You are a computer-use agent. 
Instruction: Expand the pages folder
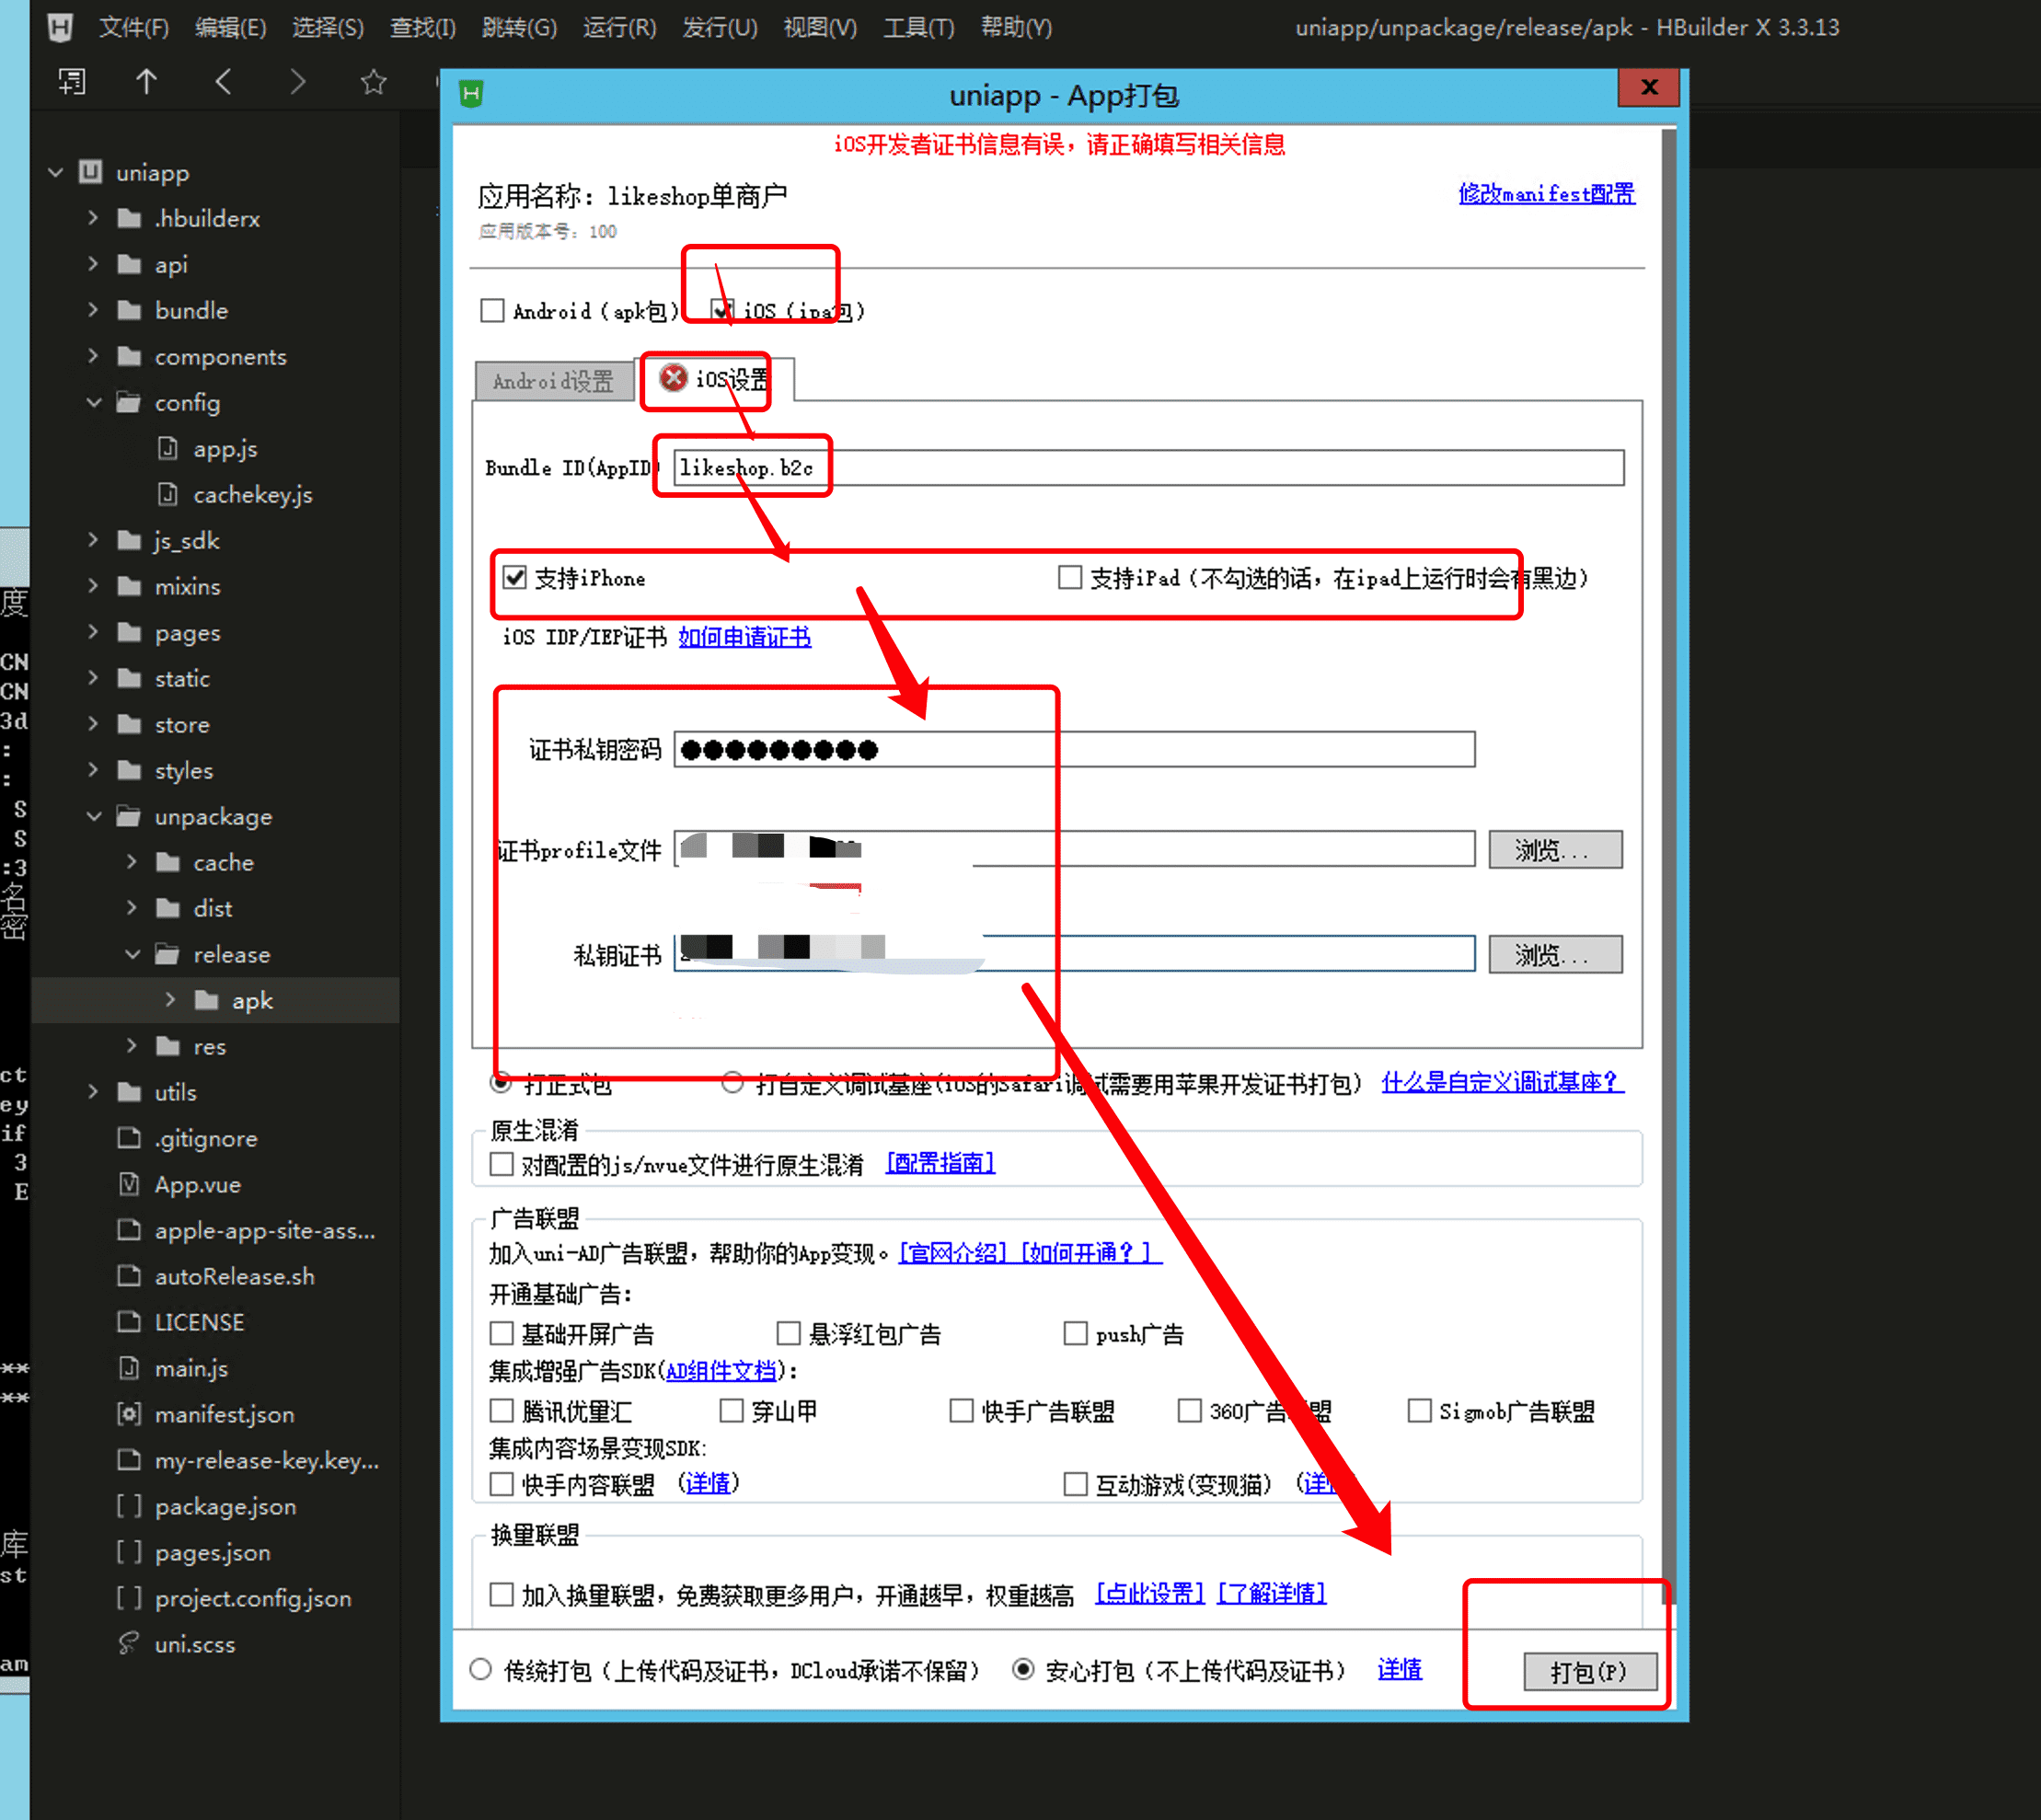pos(93,632)
